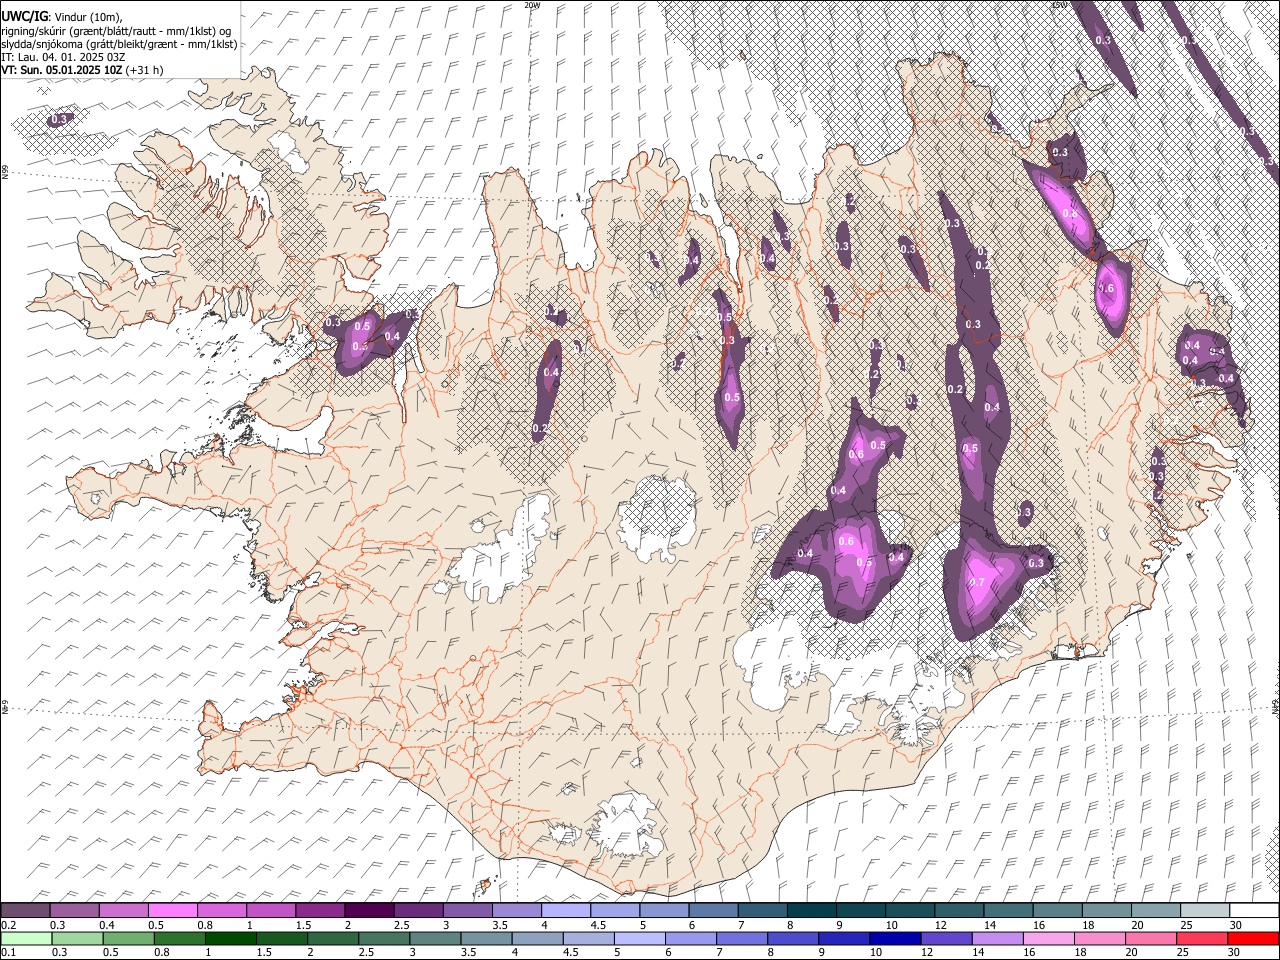Click the 'rigning/skúrir' legend description line
The height and width of the screenshot is (960, 1280).
(117, 31)
